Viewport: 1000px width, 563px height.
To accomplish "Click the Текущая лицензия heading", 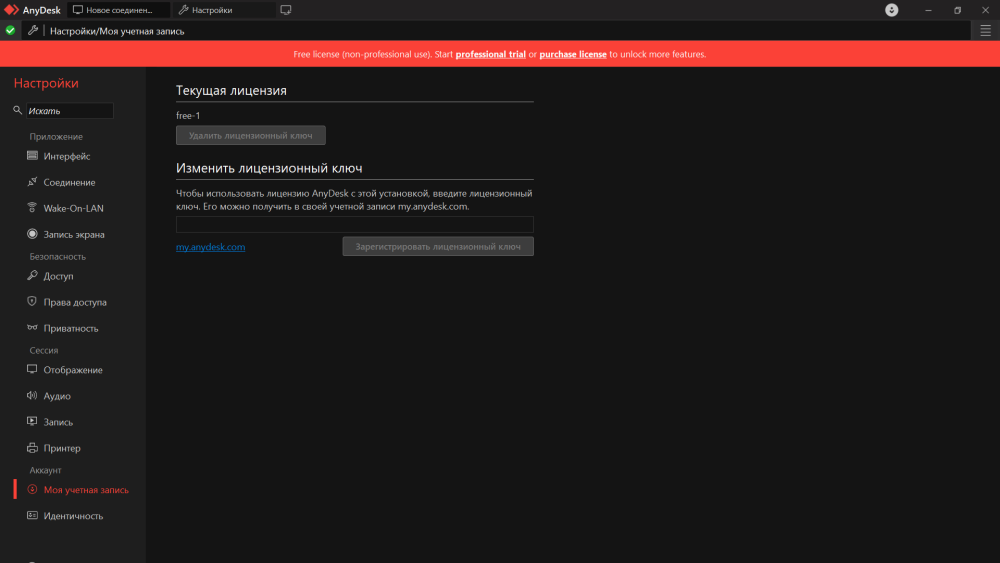I will click(x=232, y=91).
